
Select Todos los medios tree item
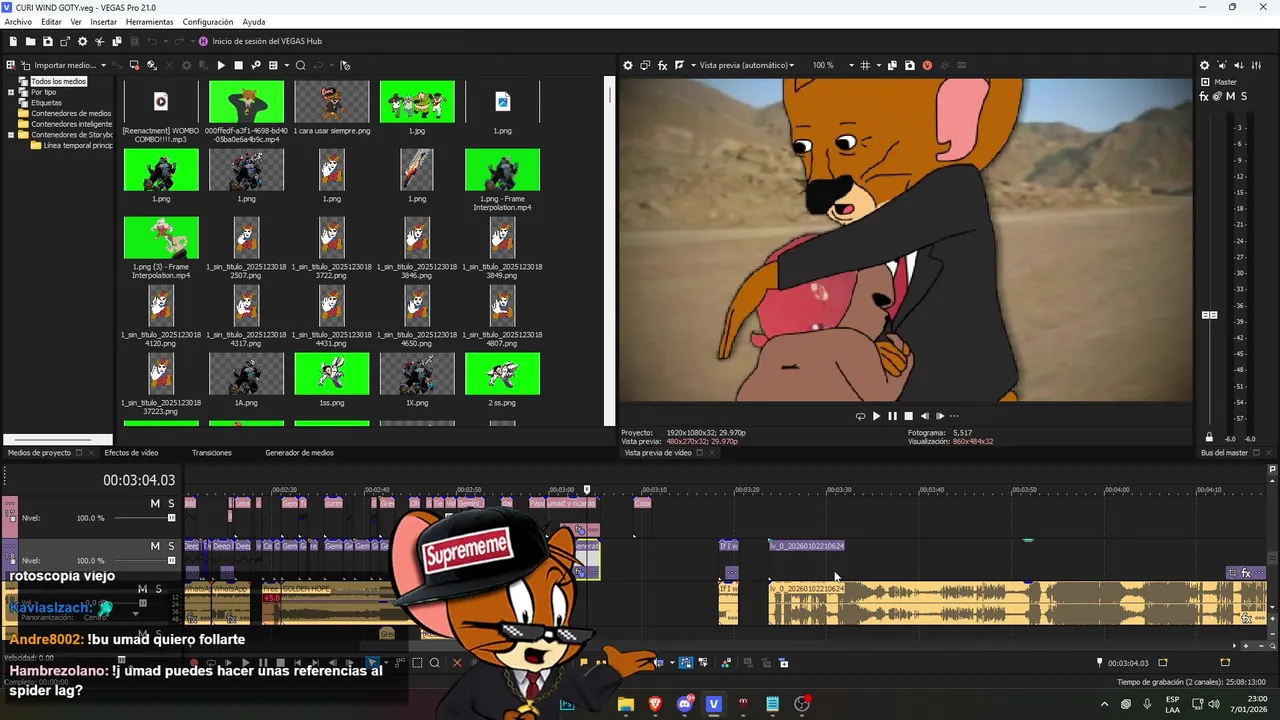(x=58, y=81)
